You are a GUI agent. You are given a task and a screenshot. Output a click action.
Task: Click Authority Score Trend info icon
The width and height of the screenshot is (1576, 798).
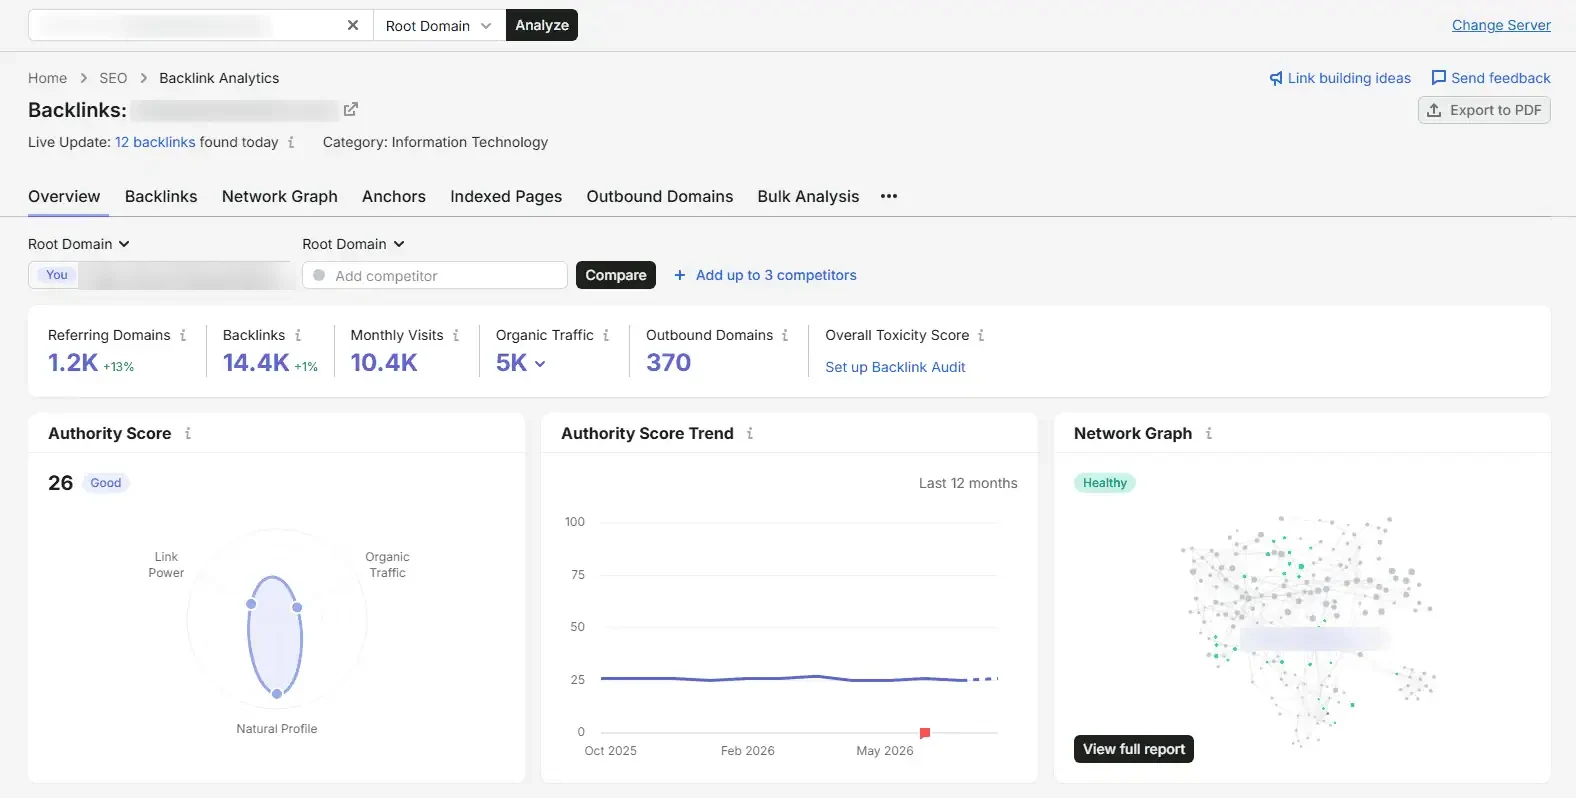[x=750, y=433]
